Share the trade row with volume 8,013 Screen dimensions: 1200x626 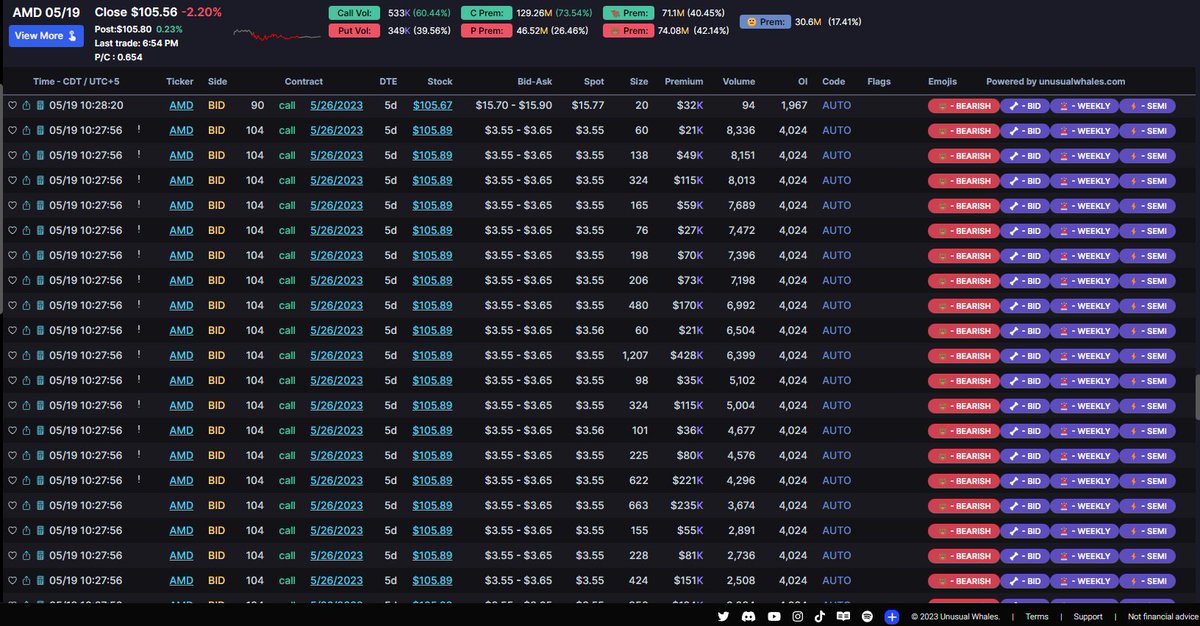tap(27, 180)
